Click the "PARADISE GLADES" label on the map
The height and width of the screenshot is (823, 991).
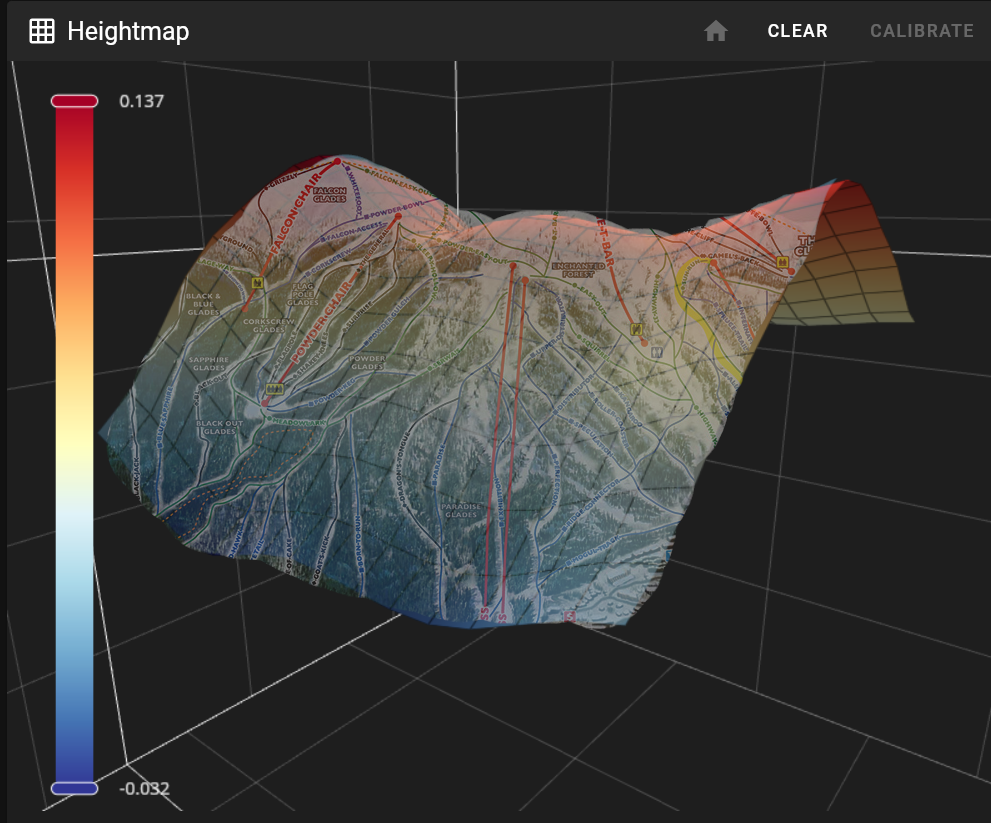click(x=461, y=510)
